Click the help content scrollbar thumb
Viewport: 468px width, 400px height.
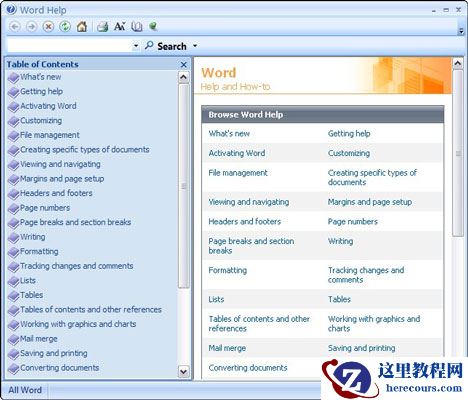(458, 153)
